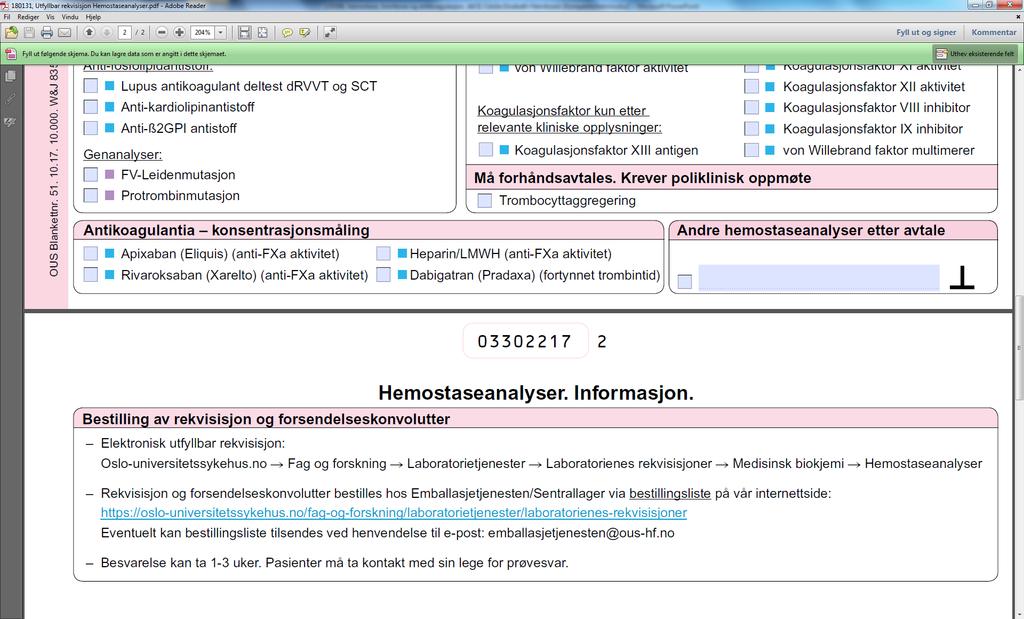The width and height of the screenshot is (1024, 619).
Task: Open the Kommentar pane
Action: pos(993,32)
